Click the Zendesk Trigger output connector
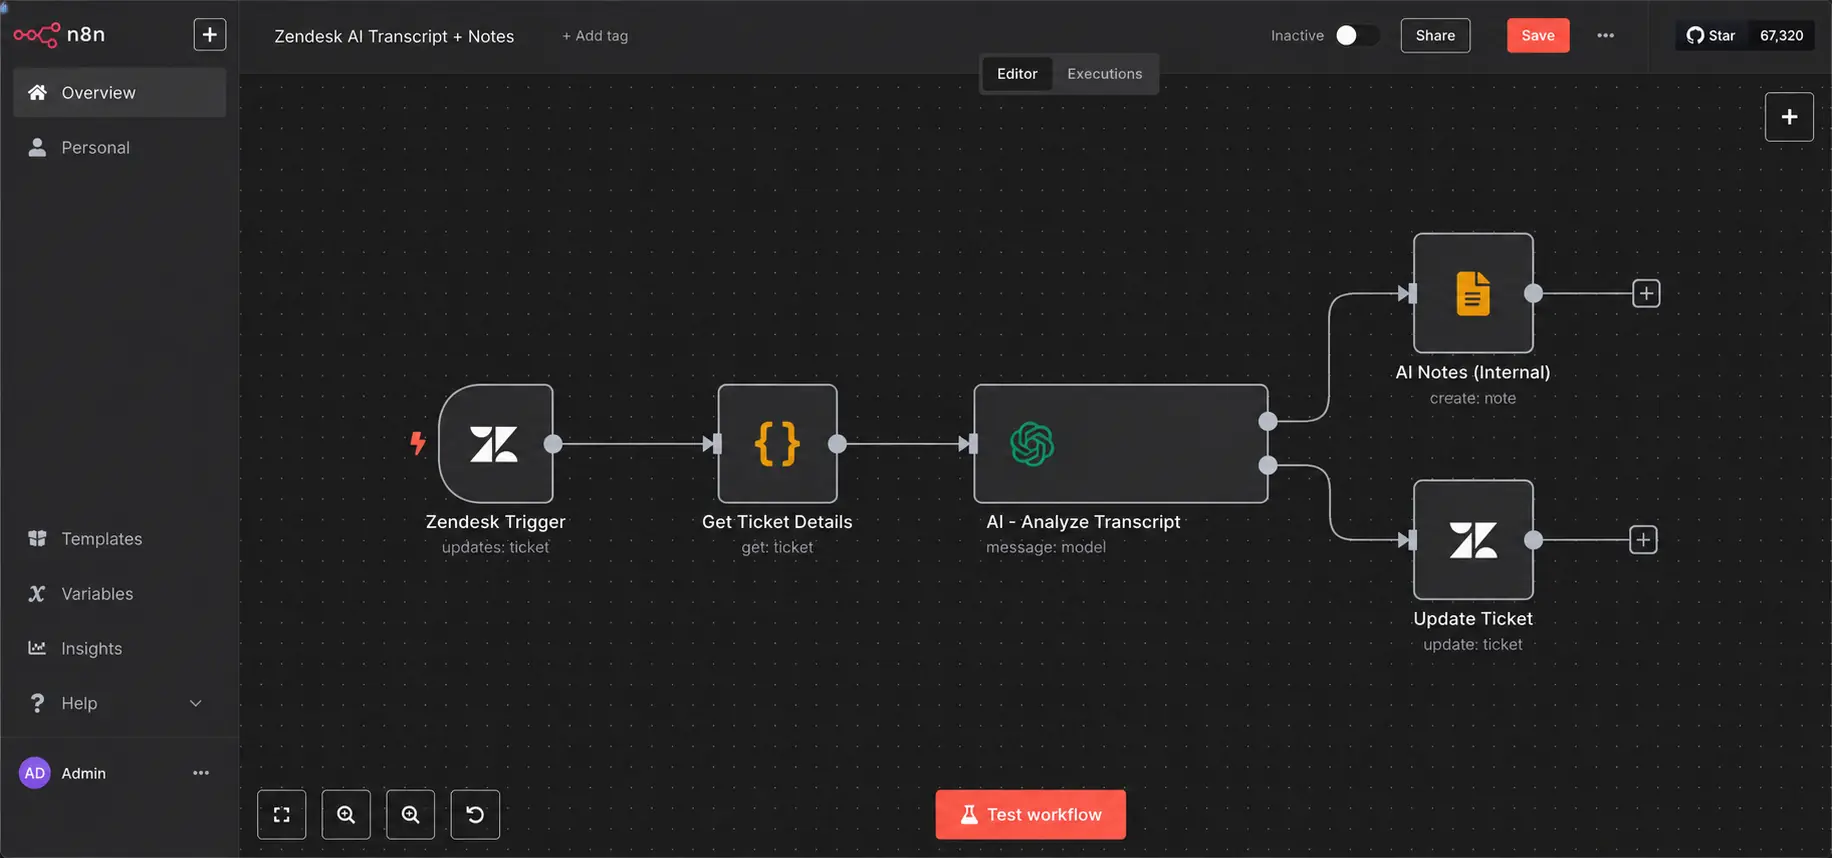1832x858 pixels. pos(553,444)
